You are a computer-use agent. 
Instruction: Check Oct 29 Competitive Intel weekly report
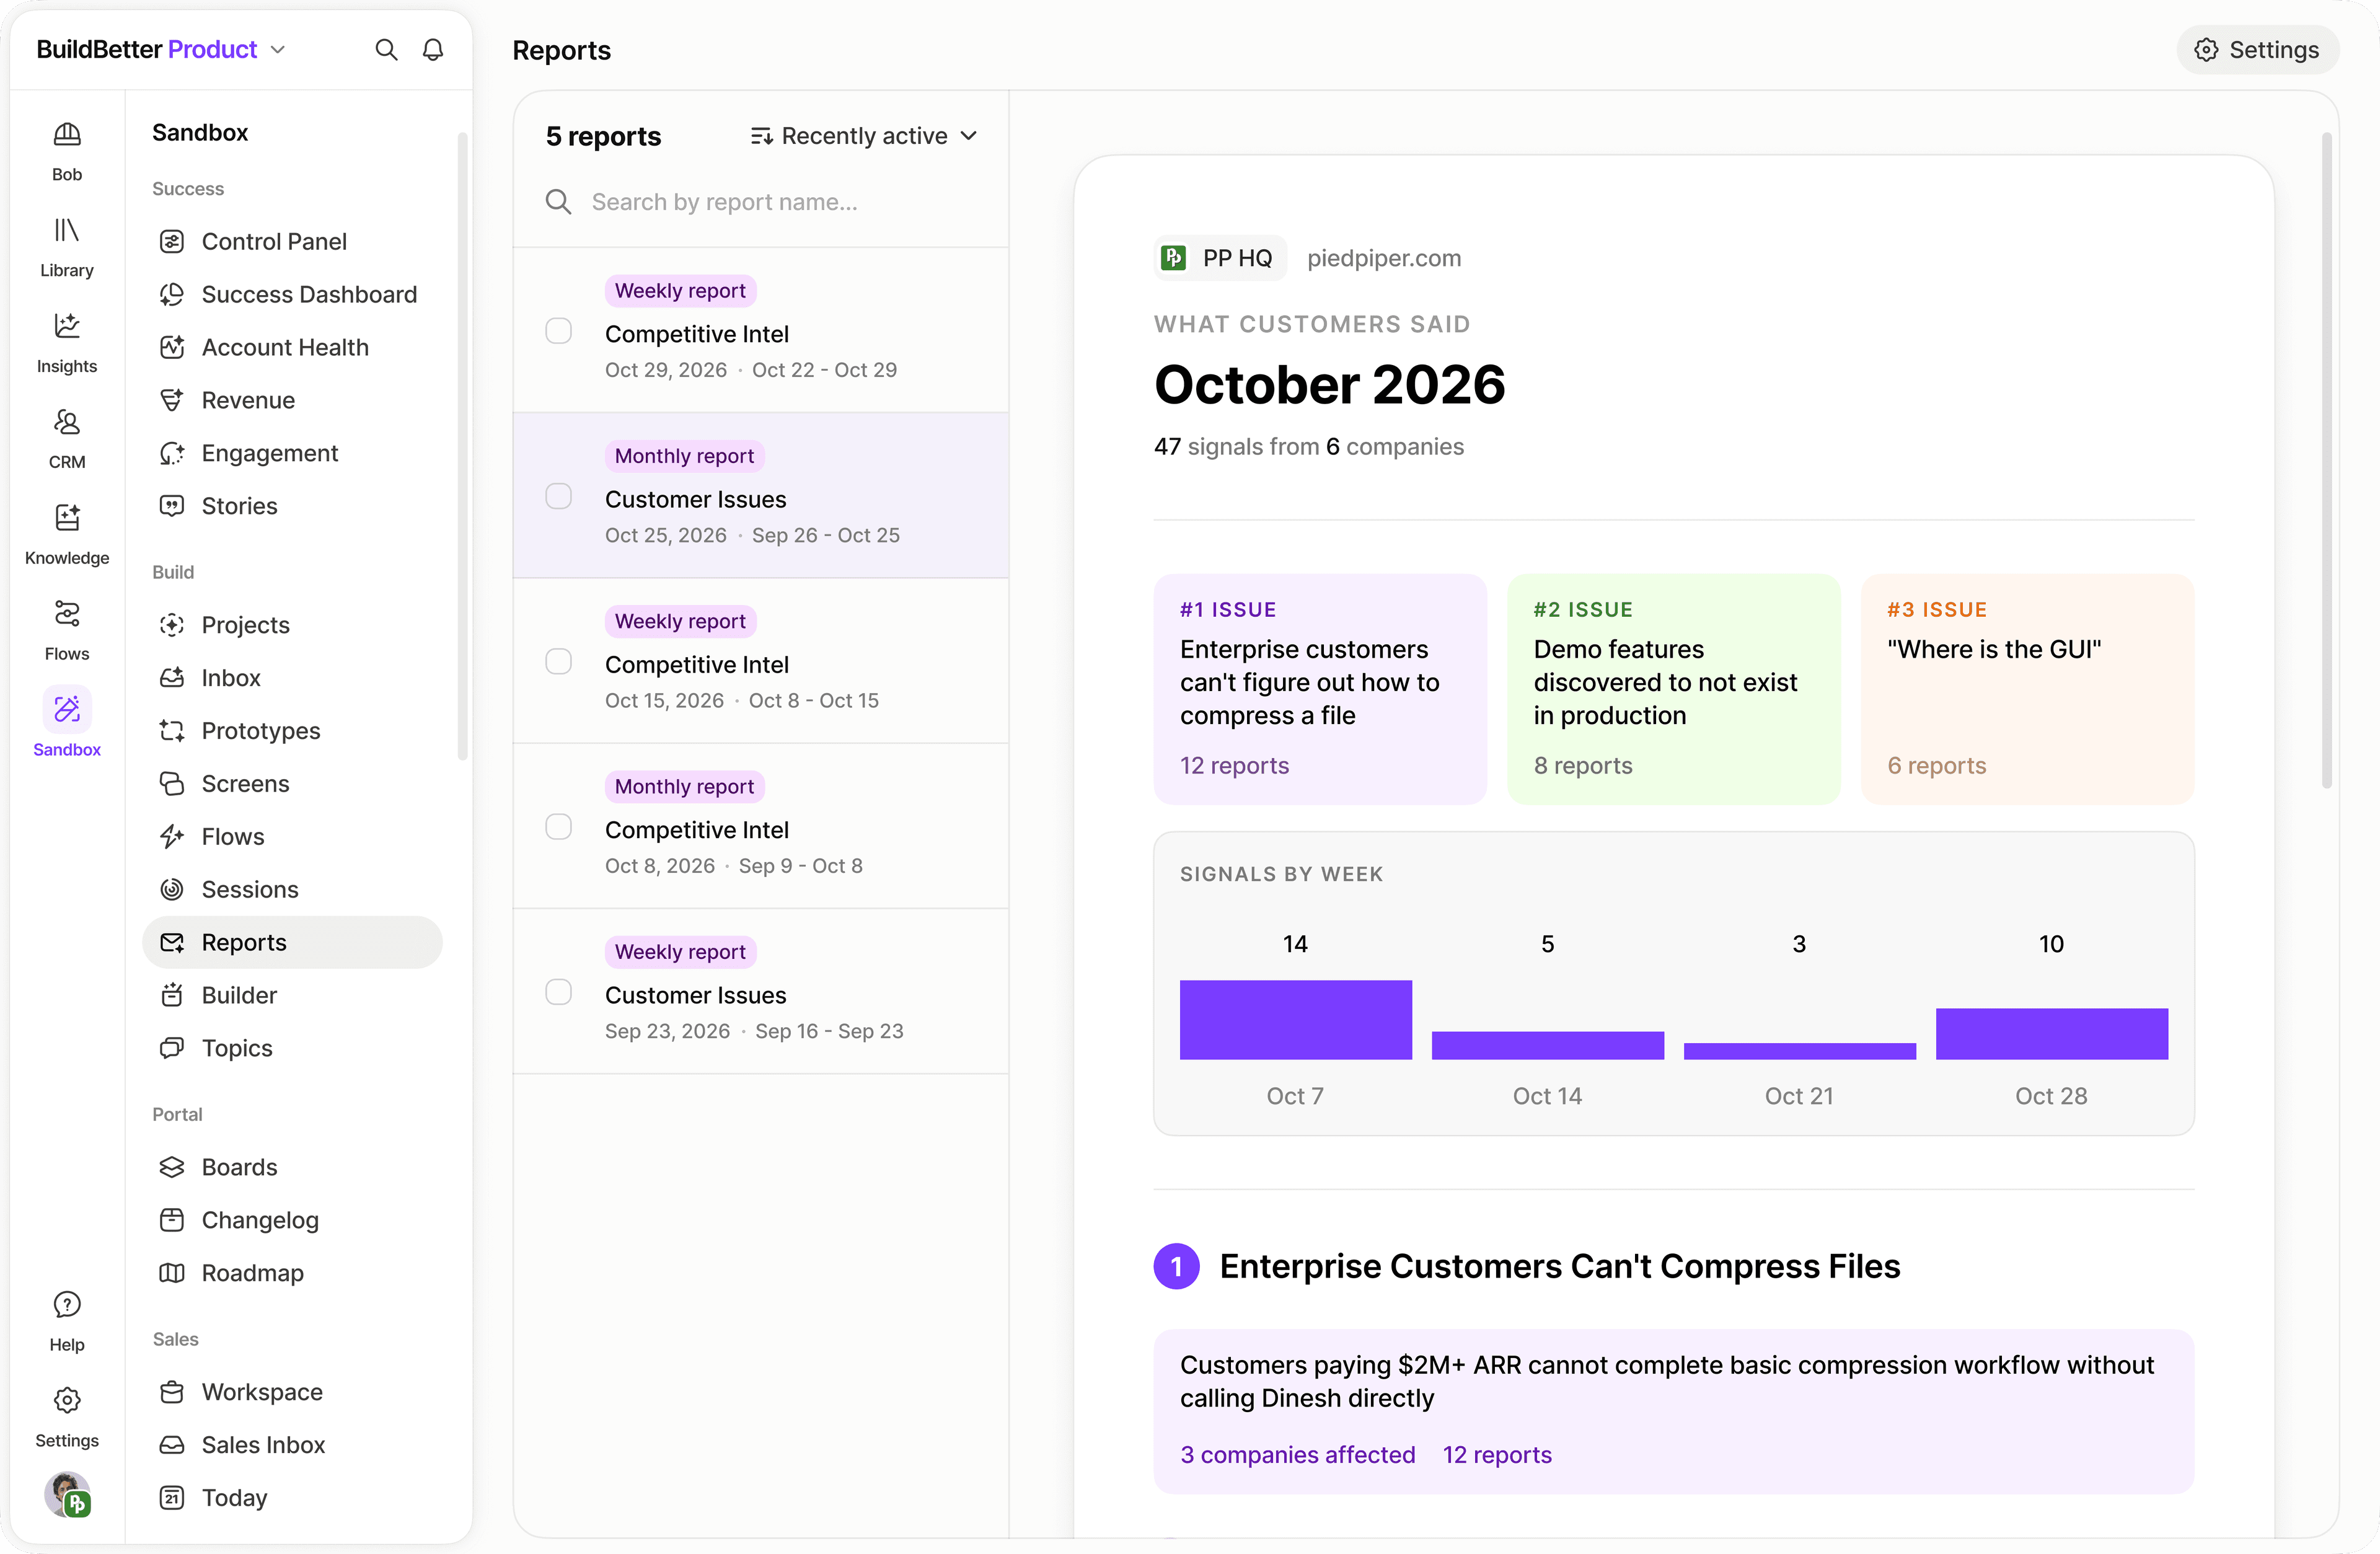[558, 330]
